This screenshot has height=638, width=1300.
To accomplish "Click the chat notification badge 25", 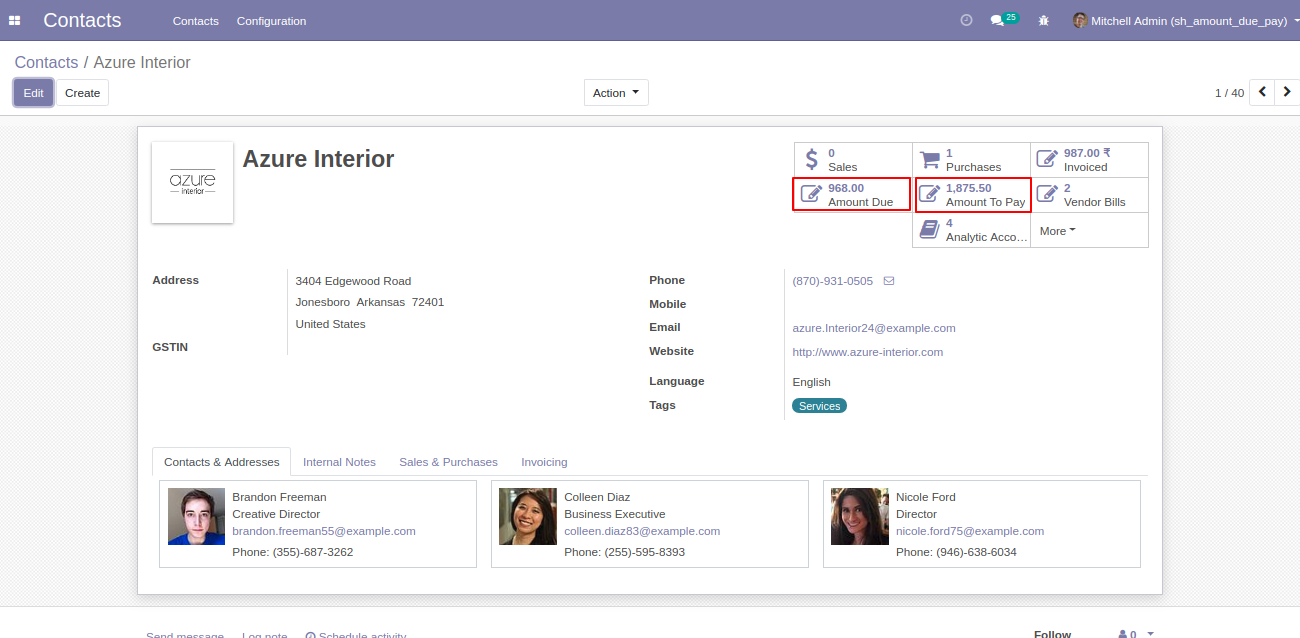I will pos(1011,17).
